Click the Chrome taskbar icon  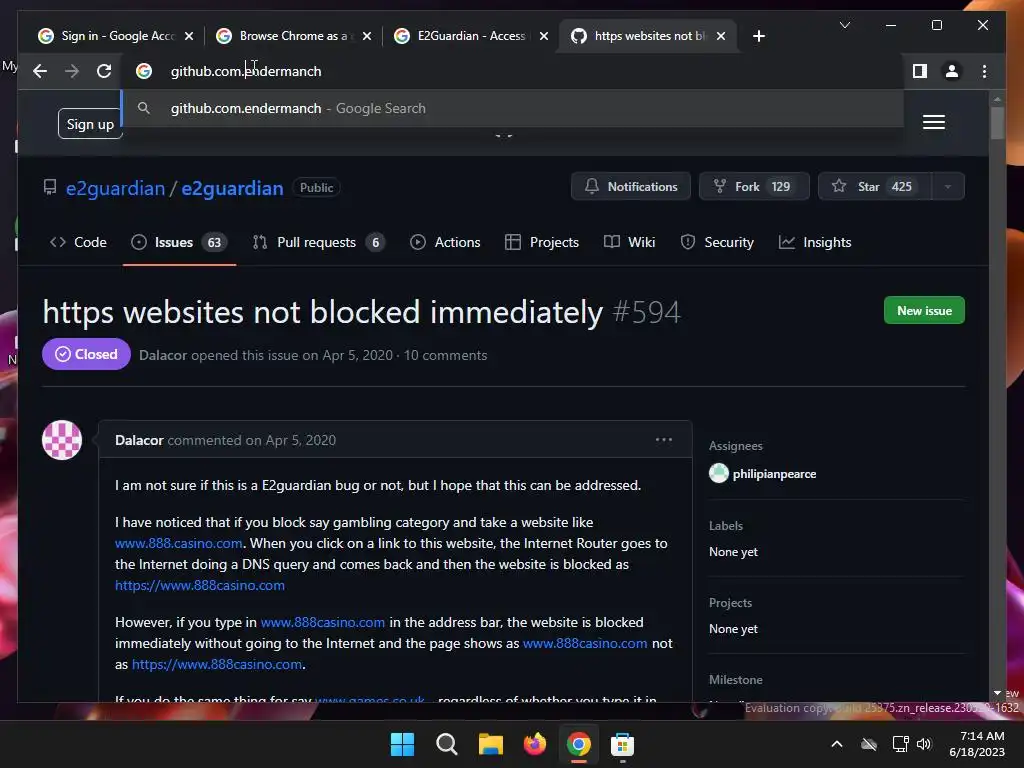[x=579, y=744]
